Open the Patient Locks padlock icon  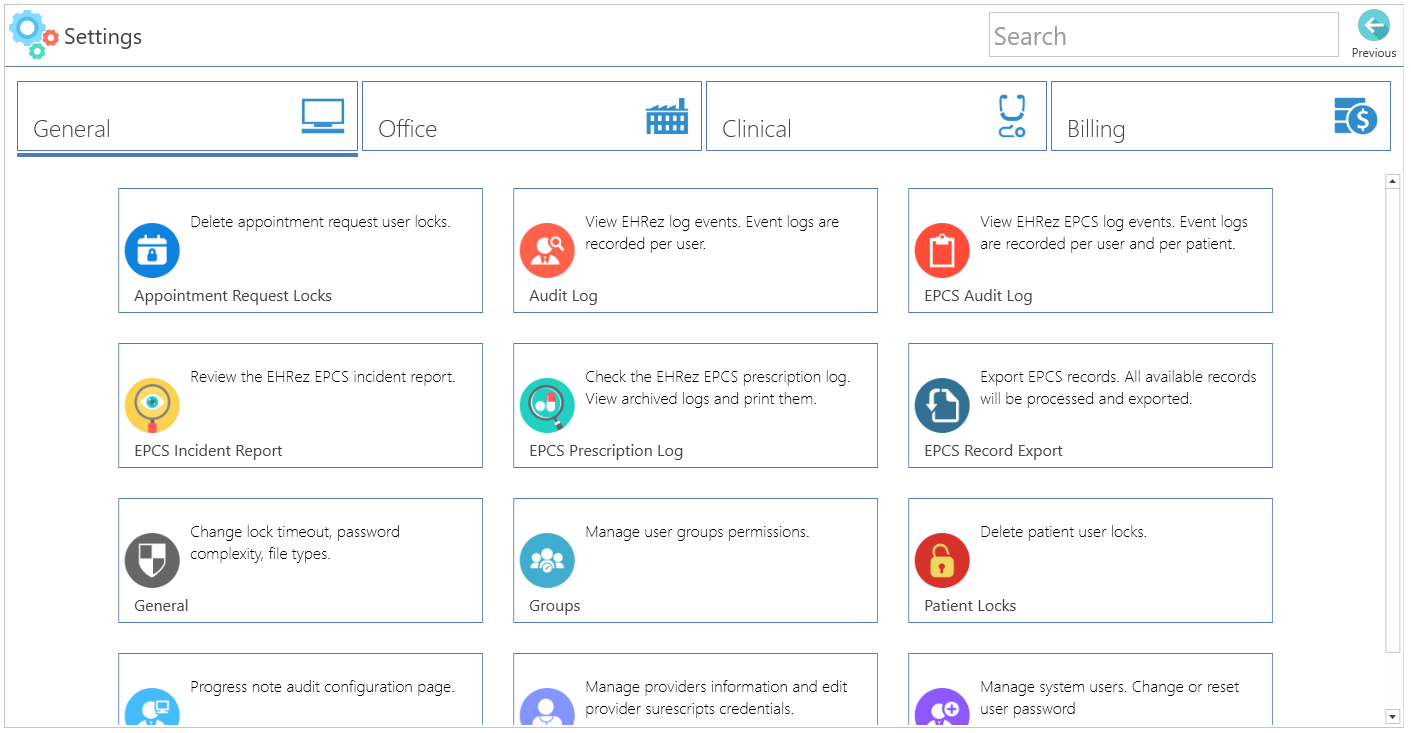pyautogui.click(x=942, y=560)
